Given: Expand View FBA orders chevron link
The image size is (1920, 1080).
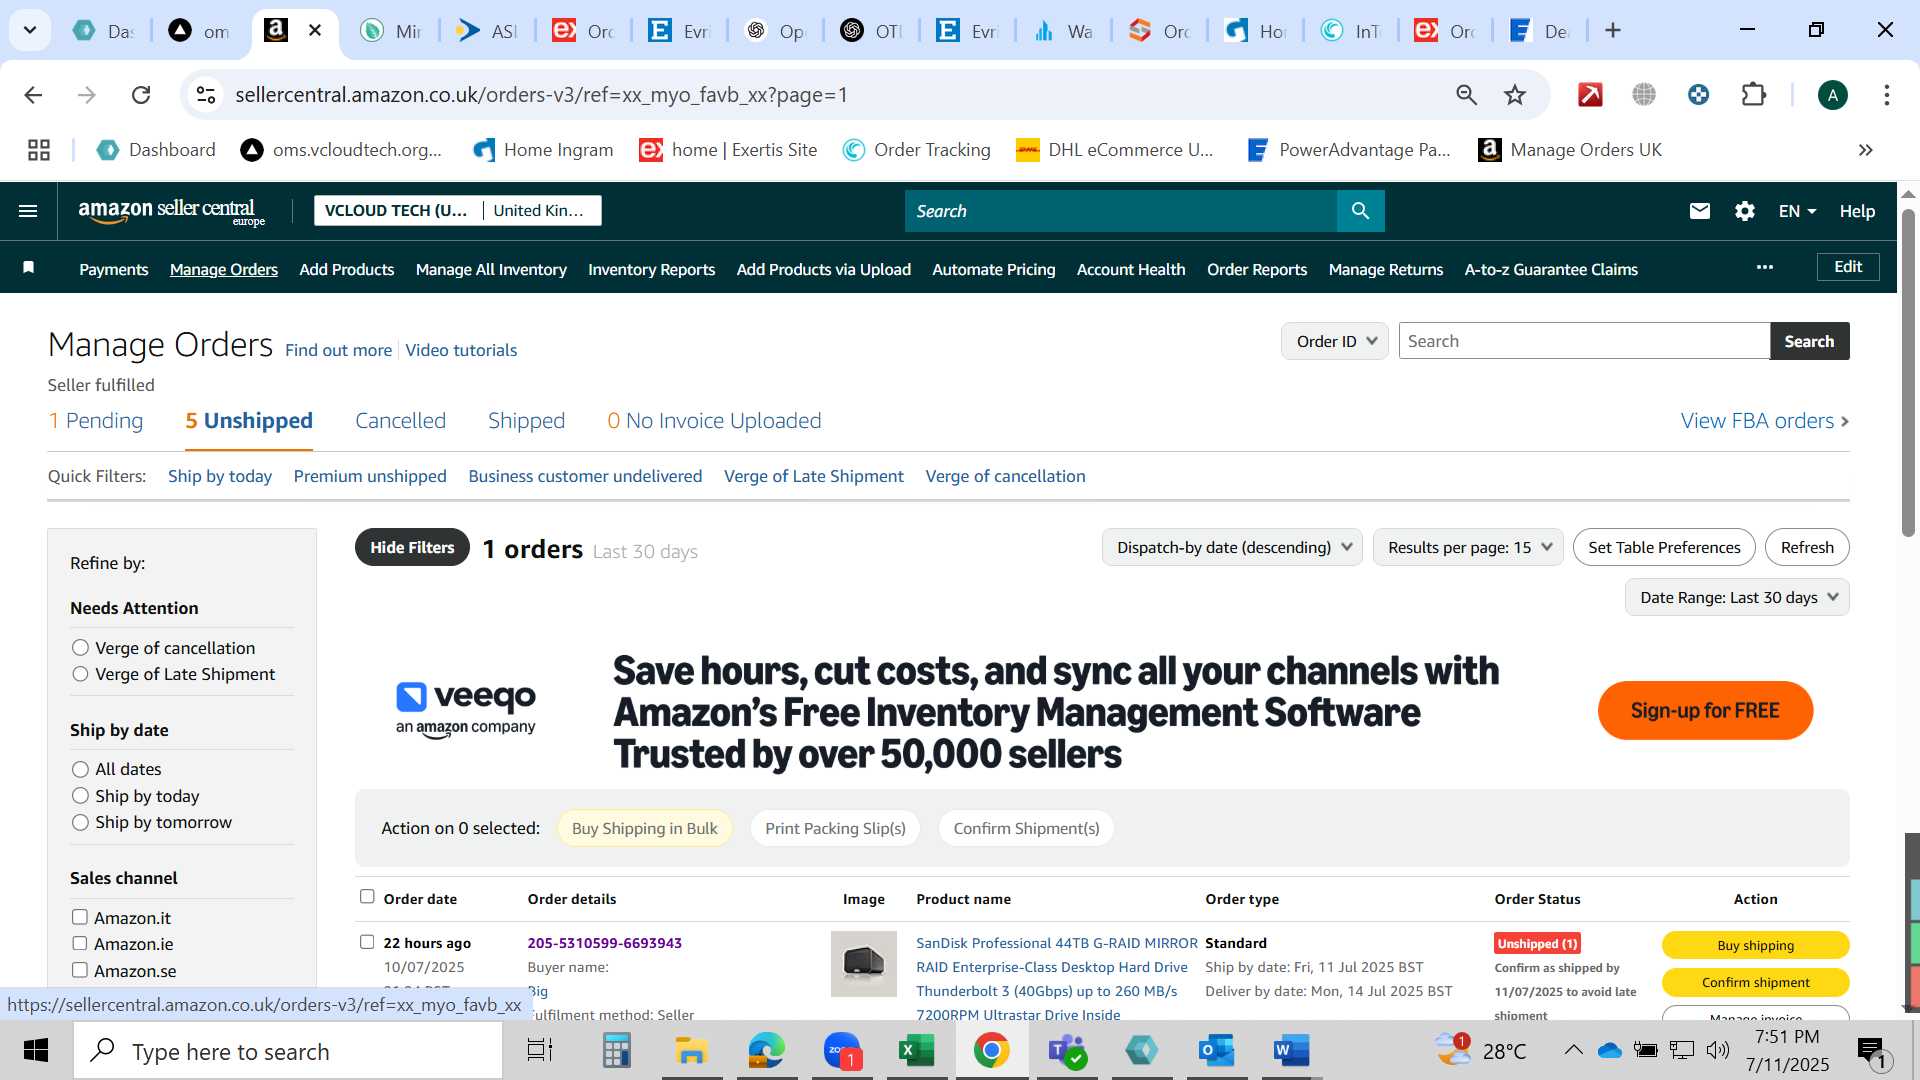Looking at the screenshot, I should (x=1764, y=421).
